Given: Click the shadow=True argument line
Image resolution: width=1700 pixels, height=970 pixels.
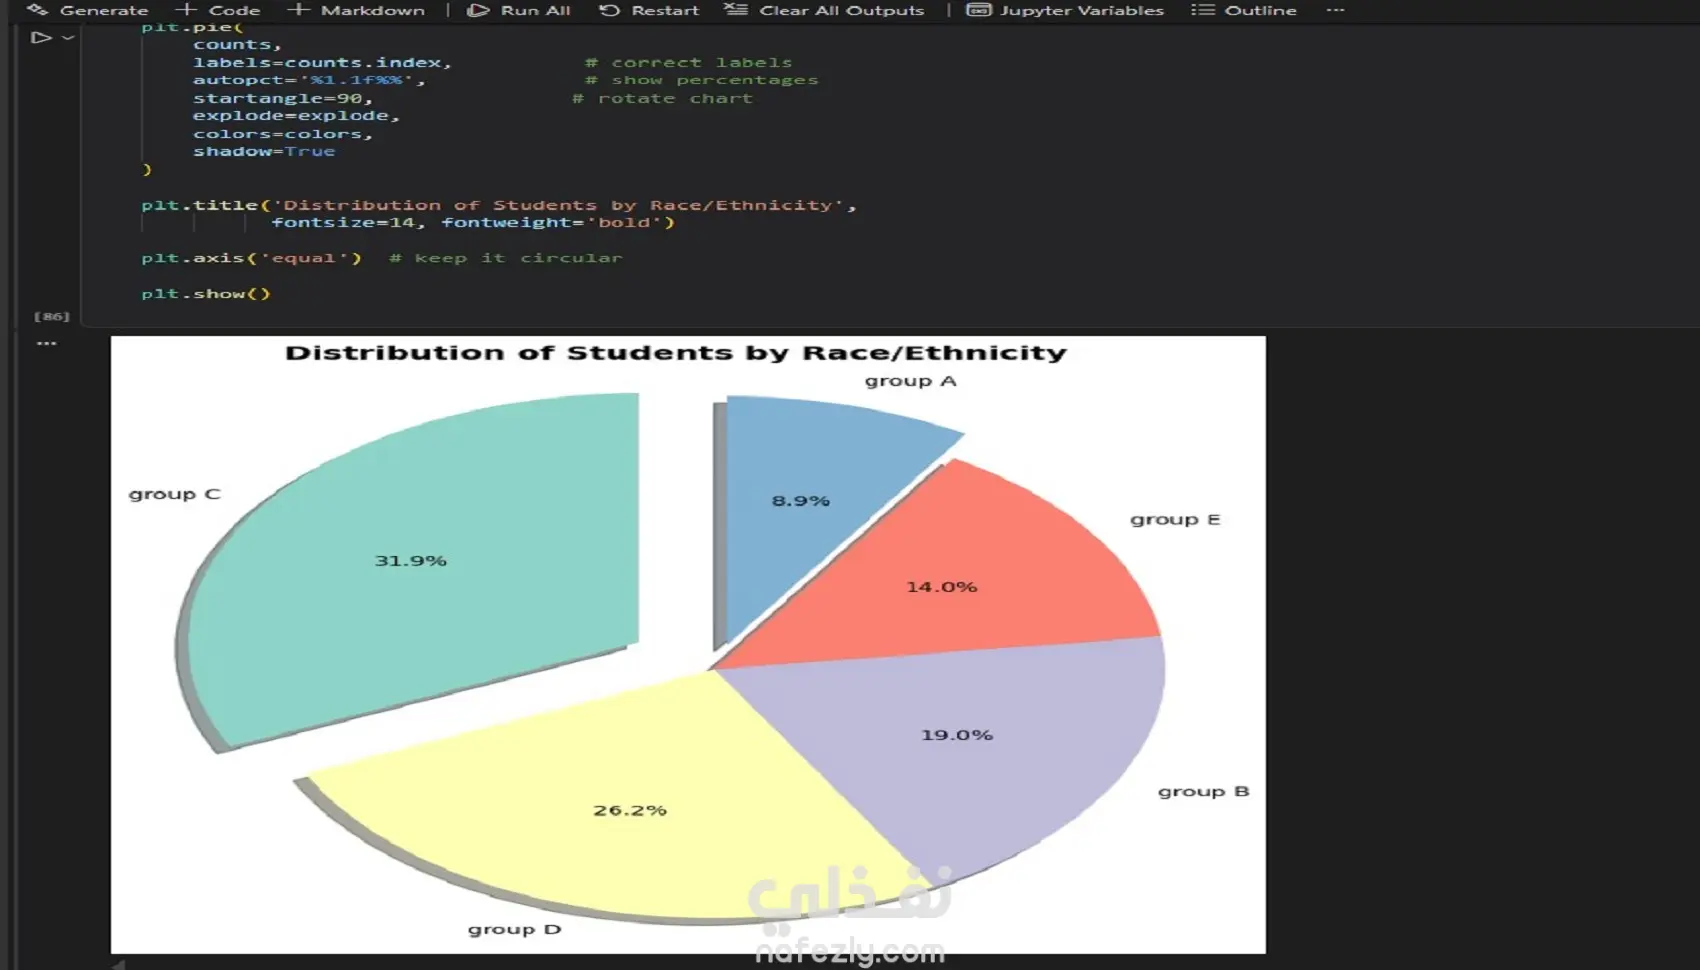Looking at the screenshot, I should pyautogui.click(x=264, y=151).
